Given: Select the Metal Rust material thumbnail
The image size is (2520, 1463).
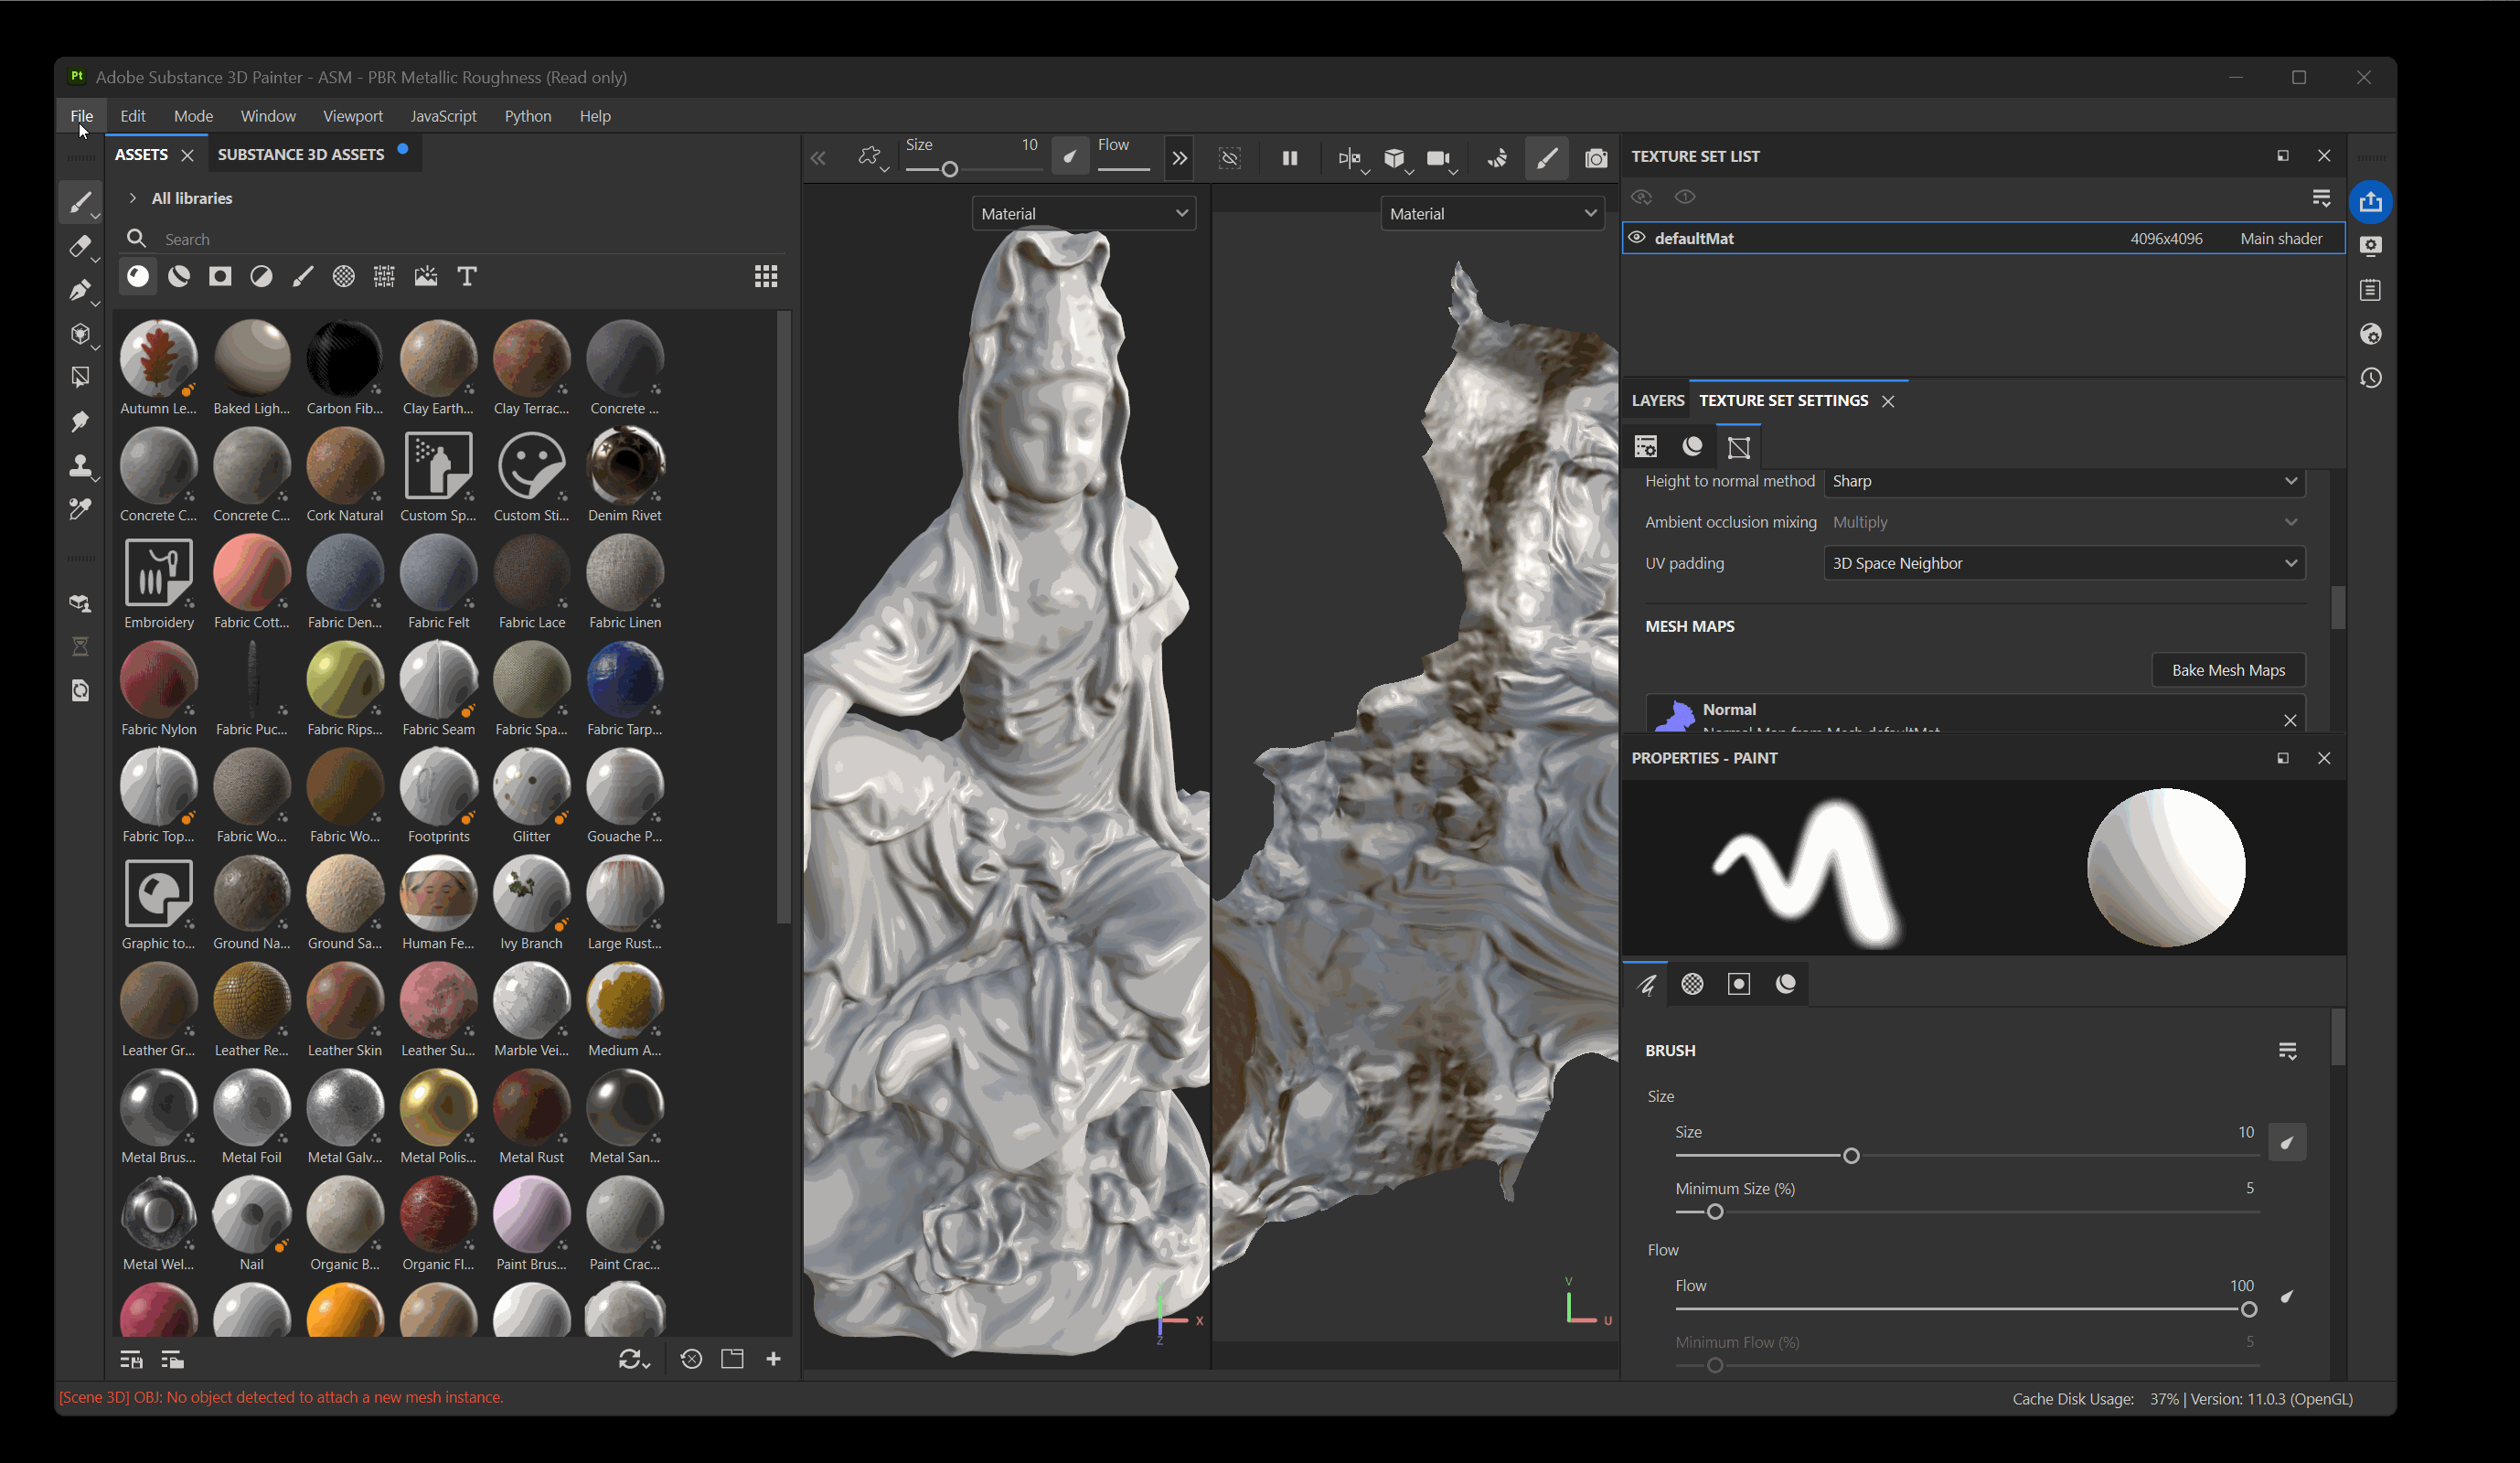Looking at the screenshot, I should pyautogui.click(x=531, y=1108).
